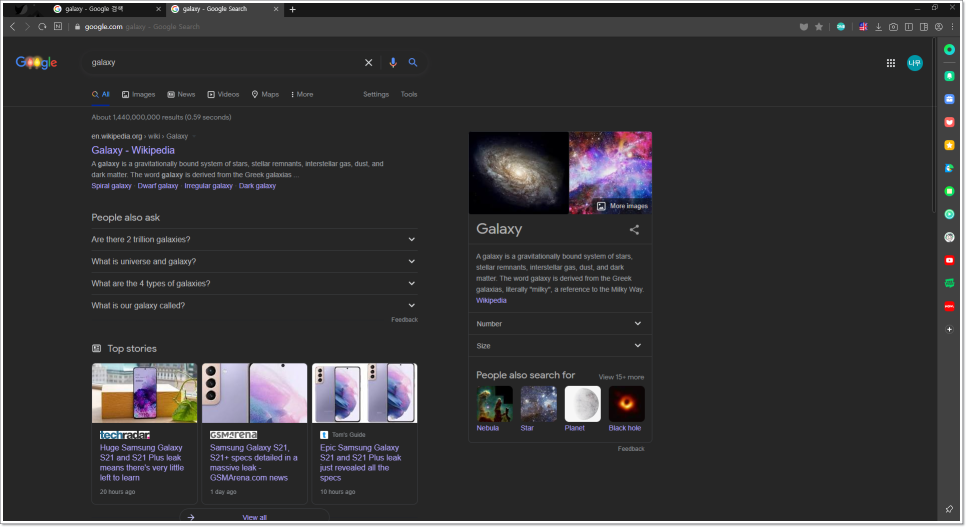The height and width of the screenshot is (527, 966).
Task: Switch to the Videos search tab
Action: (223, 94)
